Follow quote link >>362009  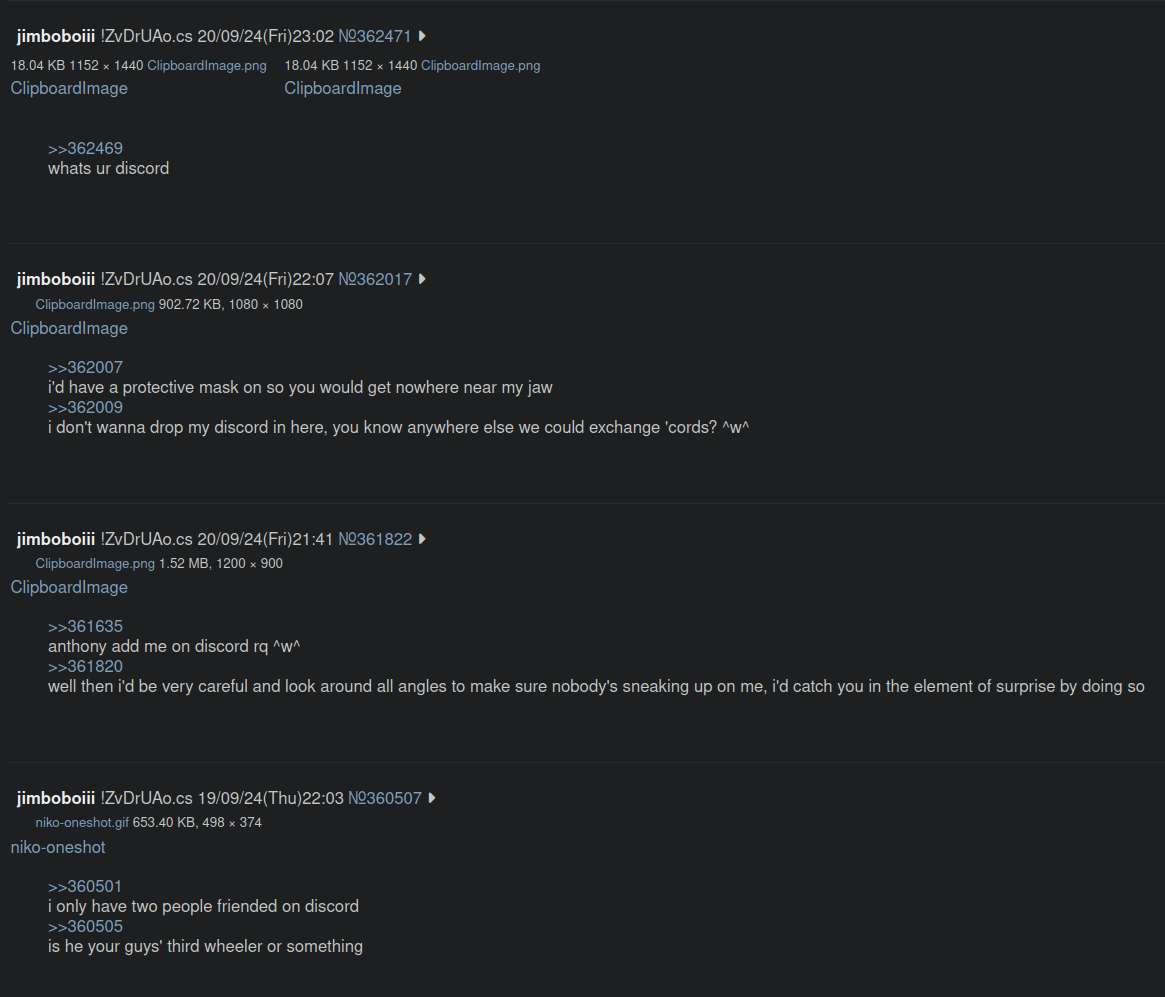click(x=85, y=408)
